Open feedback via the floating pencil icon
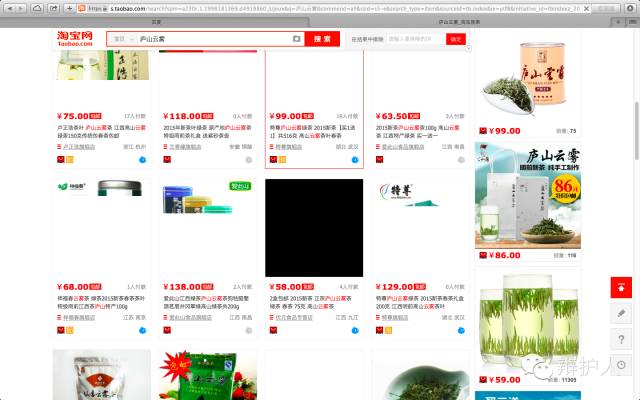The height and width of the screenshot is (400, 640). [621, 313]
